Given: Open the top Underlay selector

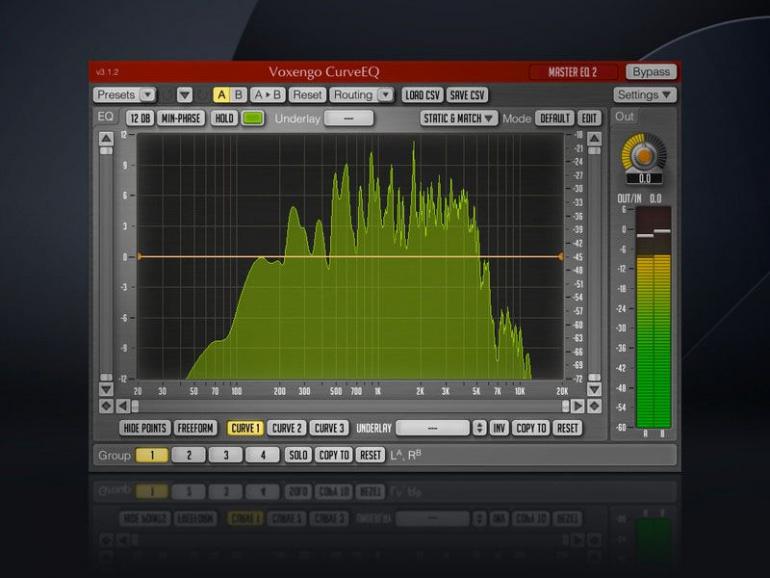Looking at the screenshot, I should click(x=349, y=118).
